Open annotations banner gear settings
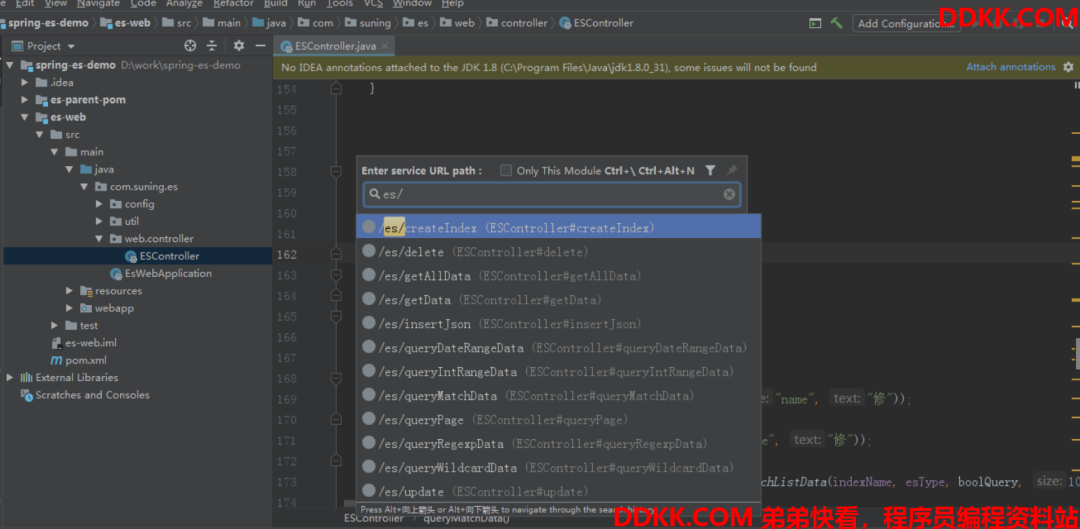 click(1068, 67)
